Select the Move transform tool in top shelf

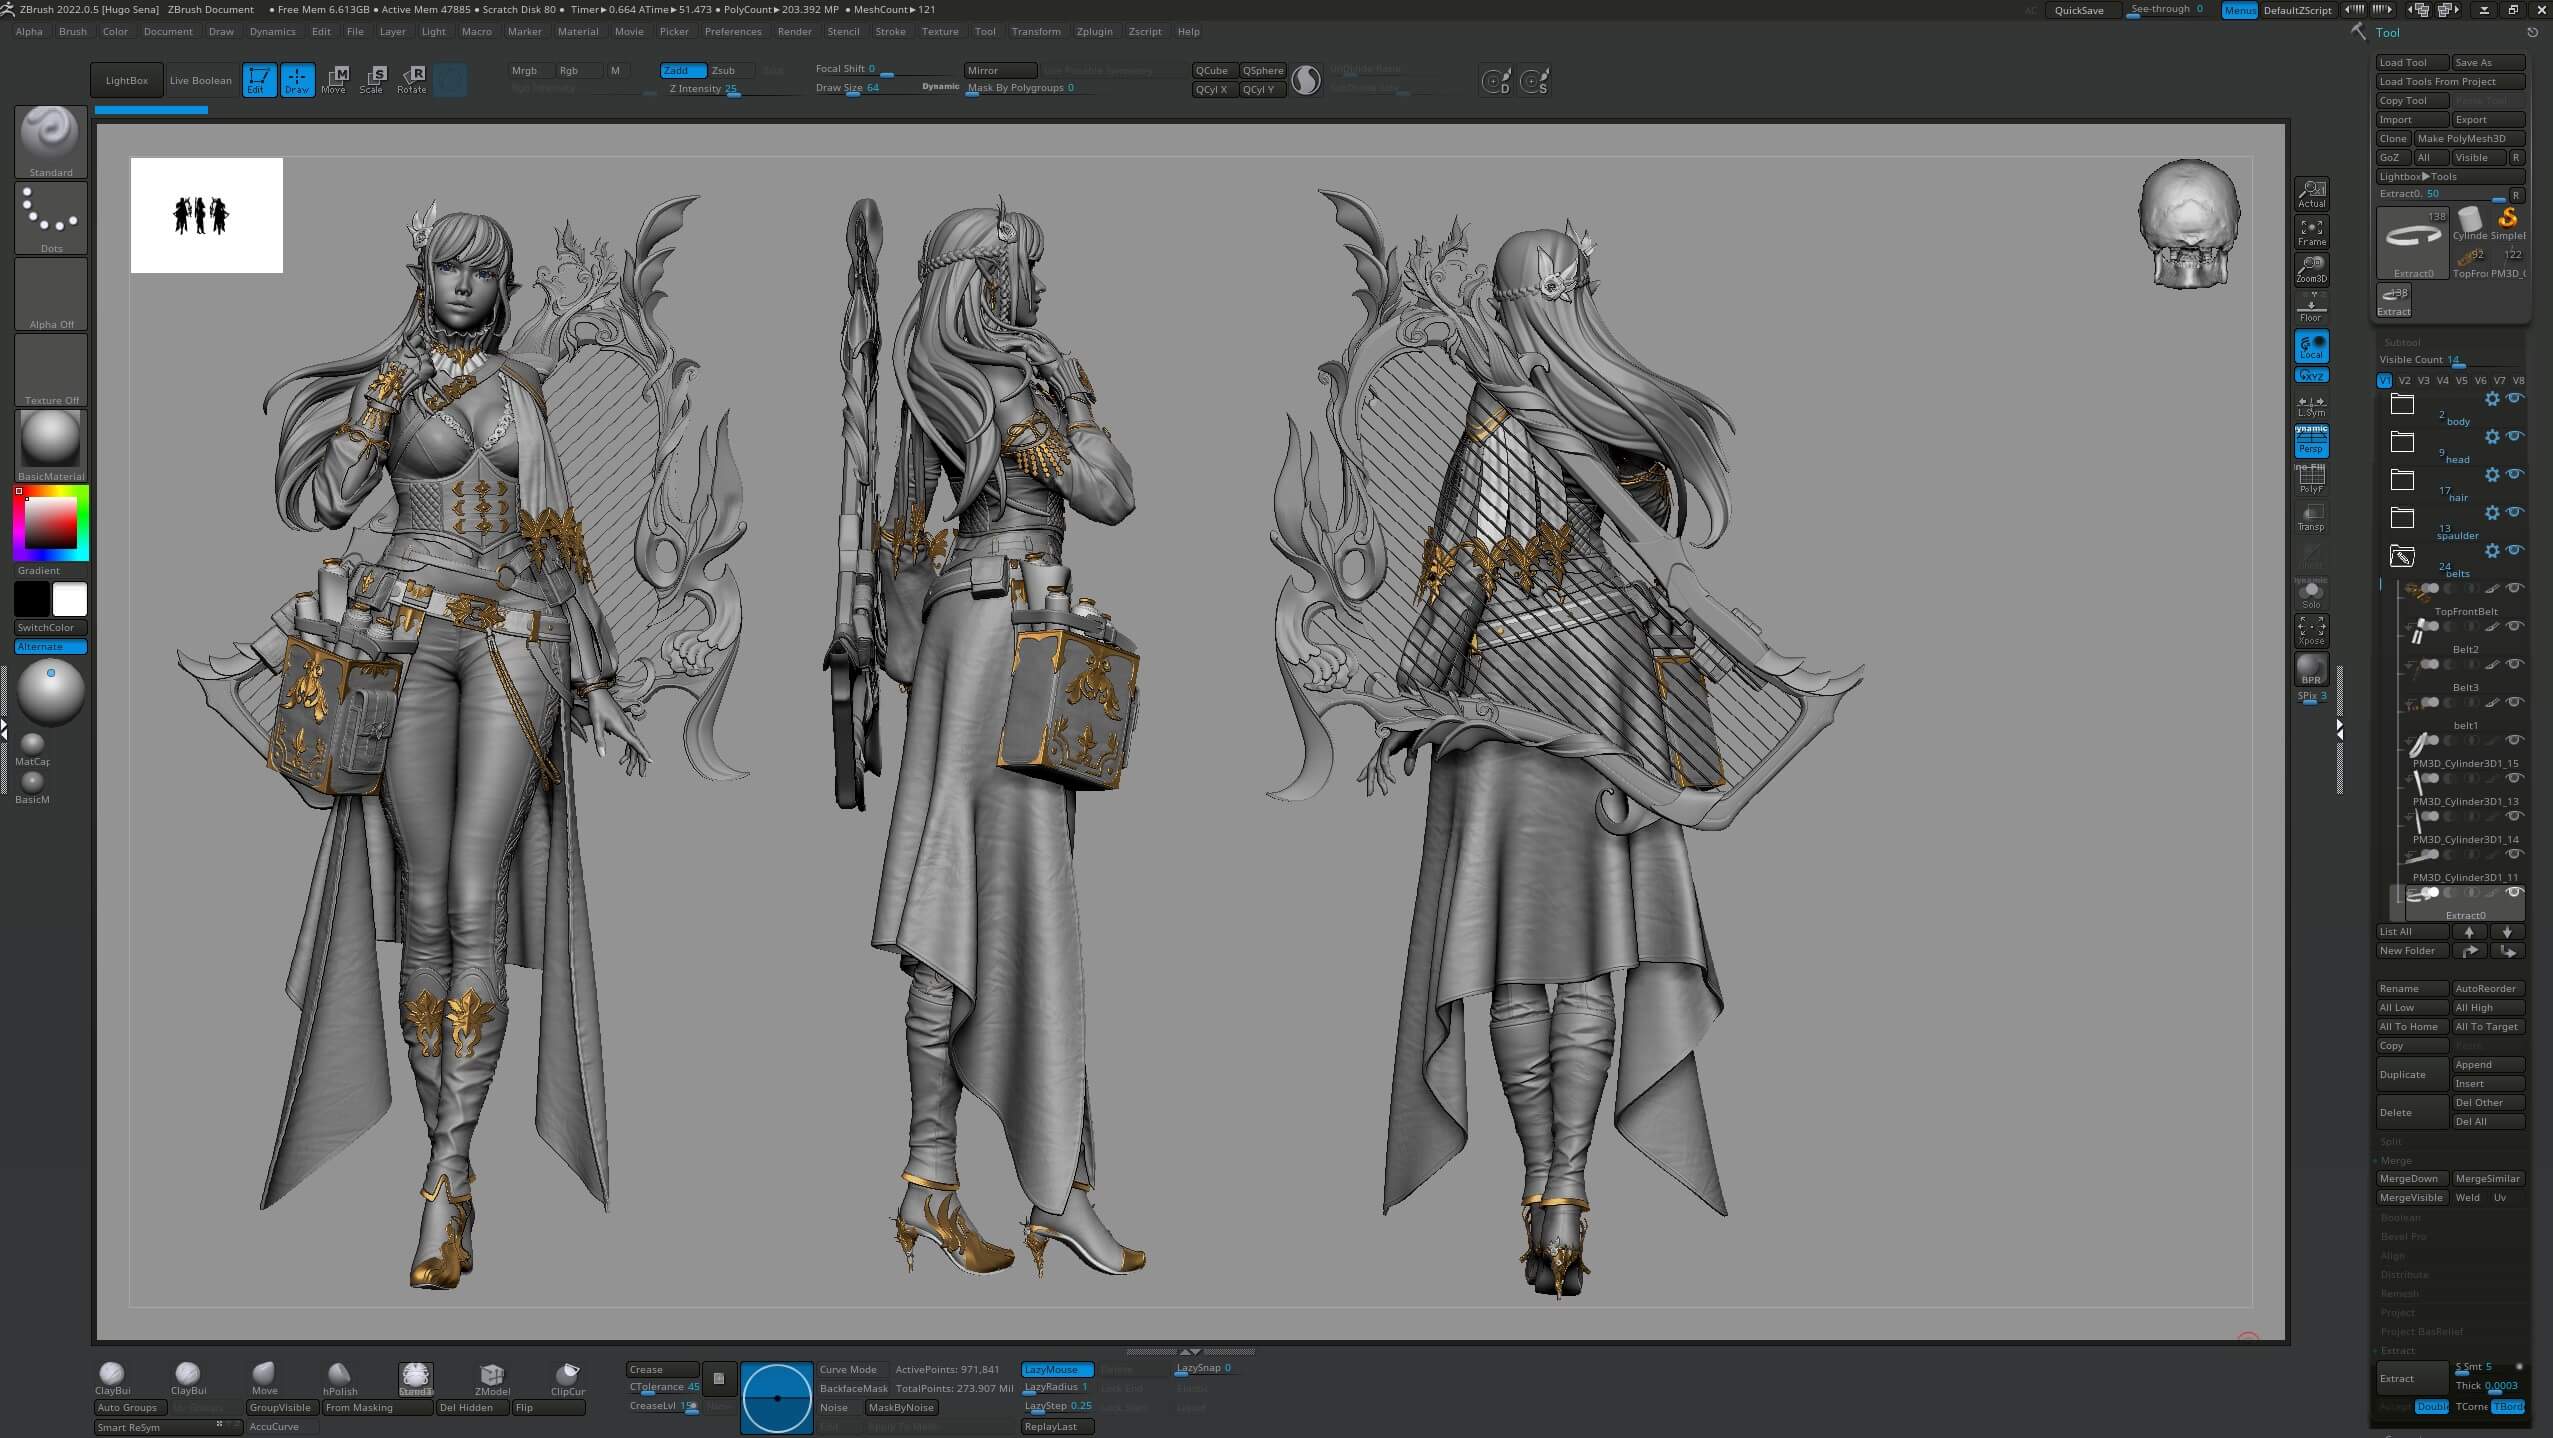pyautogui.click(x=334, y=80)
